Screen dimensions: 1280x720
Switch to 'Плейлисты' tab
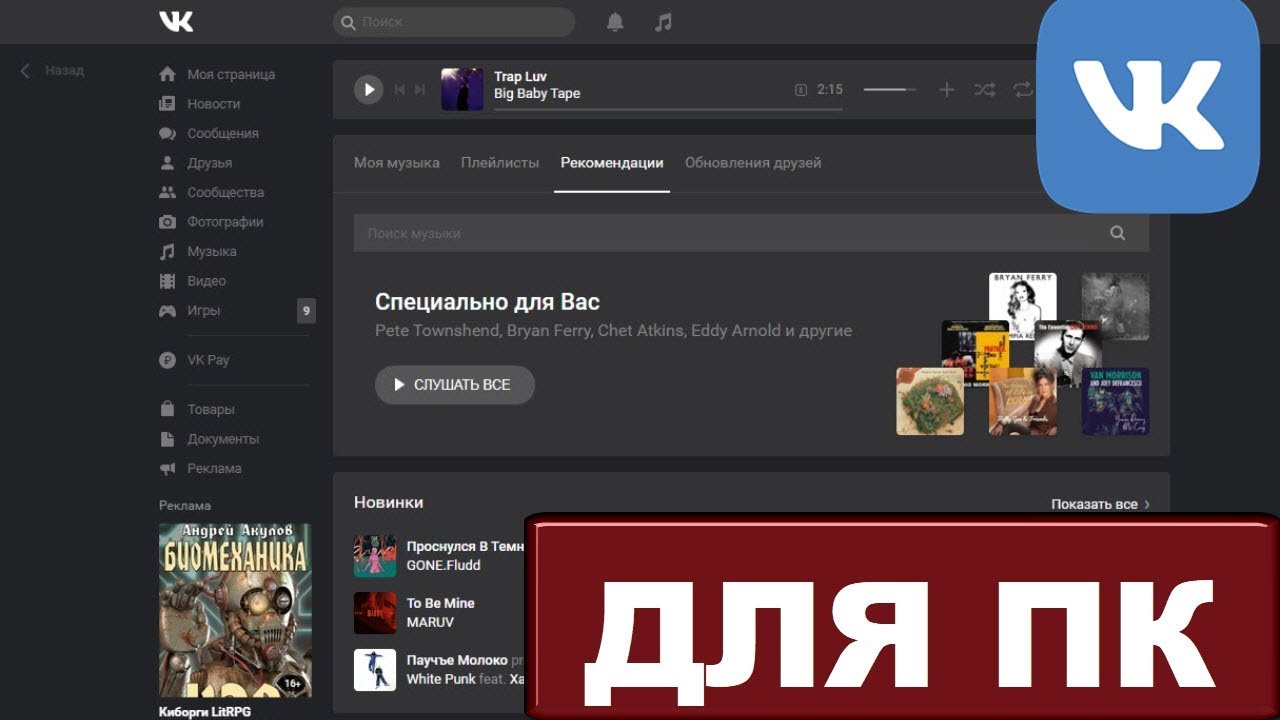(x=500, y=163)
